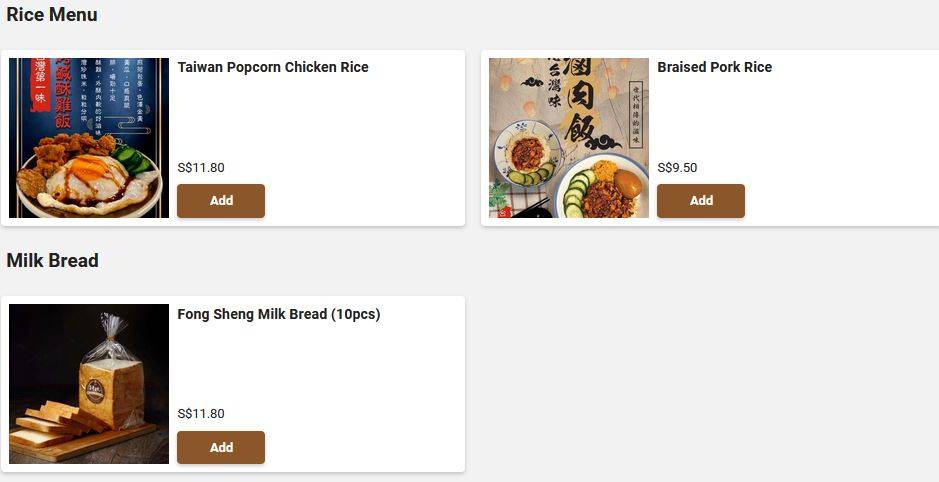This screenshot has width=939, height=482.
Task: Open the Braised Pork Rice photo
Action: pyautogui.click(x=569, y=138)
